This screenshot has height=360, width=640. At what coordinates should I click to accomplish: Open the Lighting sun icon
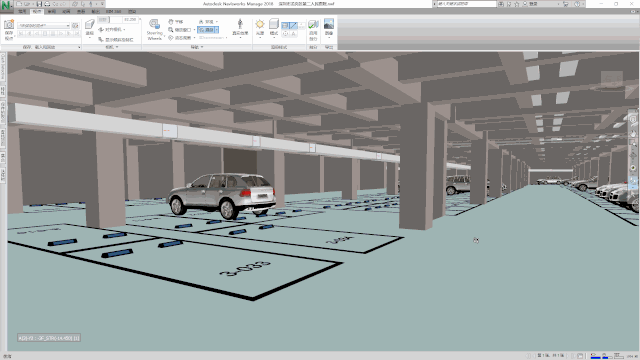pyautogui.click(x=260, y=24)
